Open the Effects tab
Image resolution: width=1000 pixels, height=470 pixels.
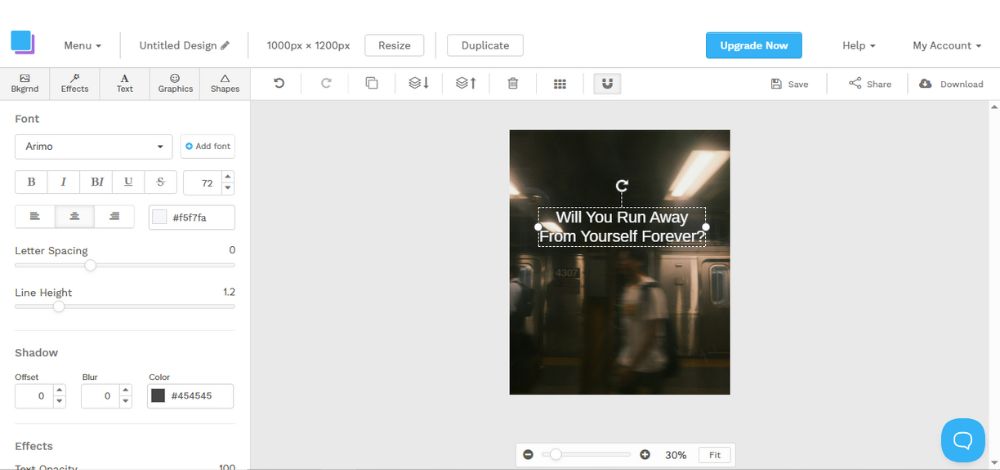[x=75, y=84]
